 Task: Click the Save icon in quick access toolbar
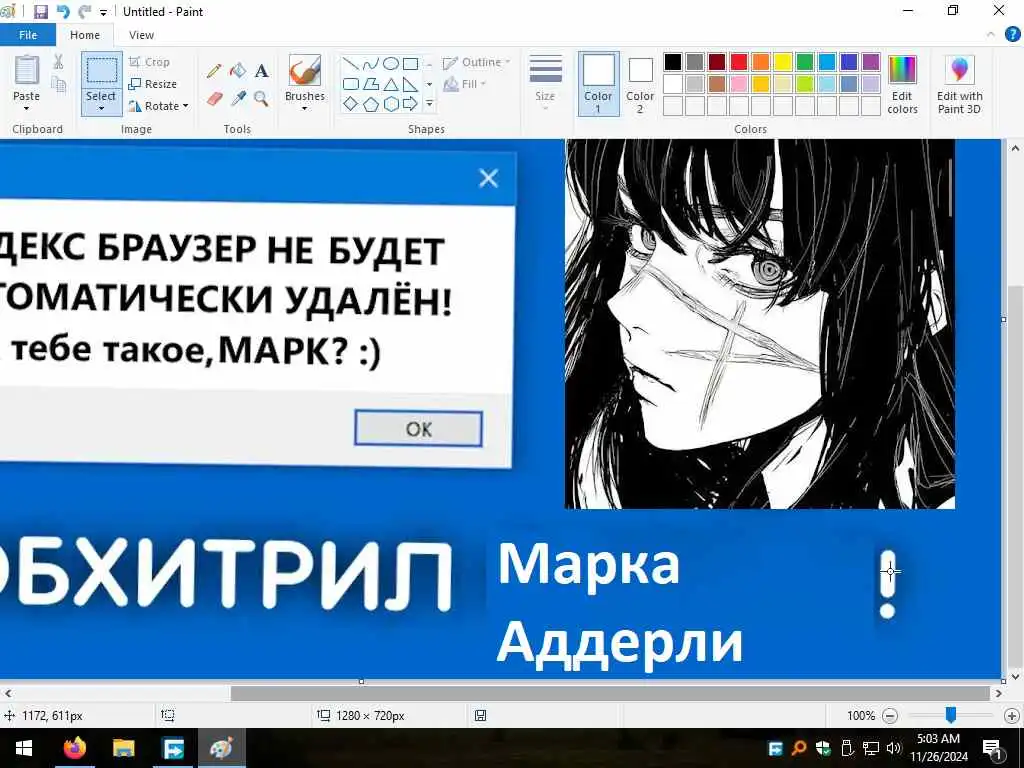[40, 12]
